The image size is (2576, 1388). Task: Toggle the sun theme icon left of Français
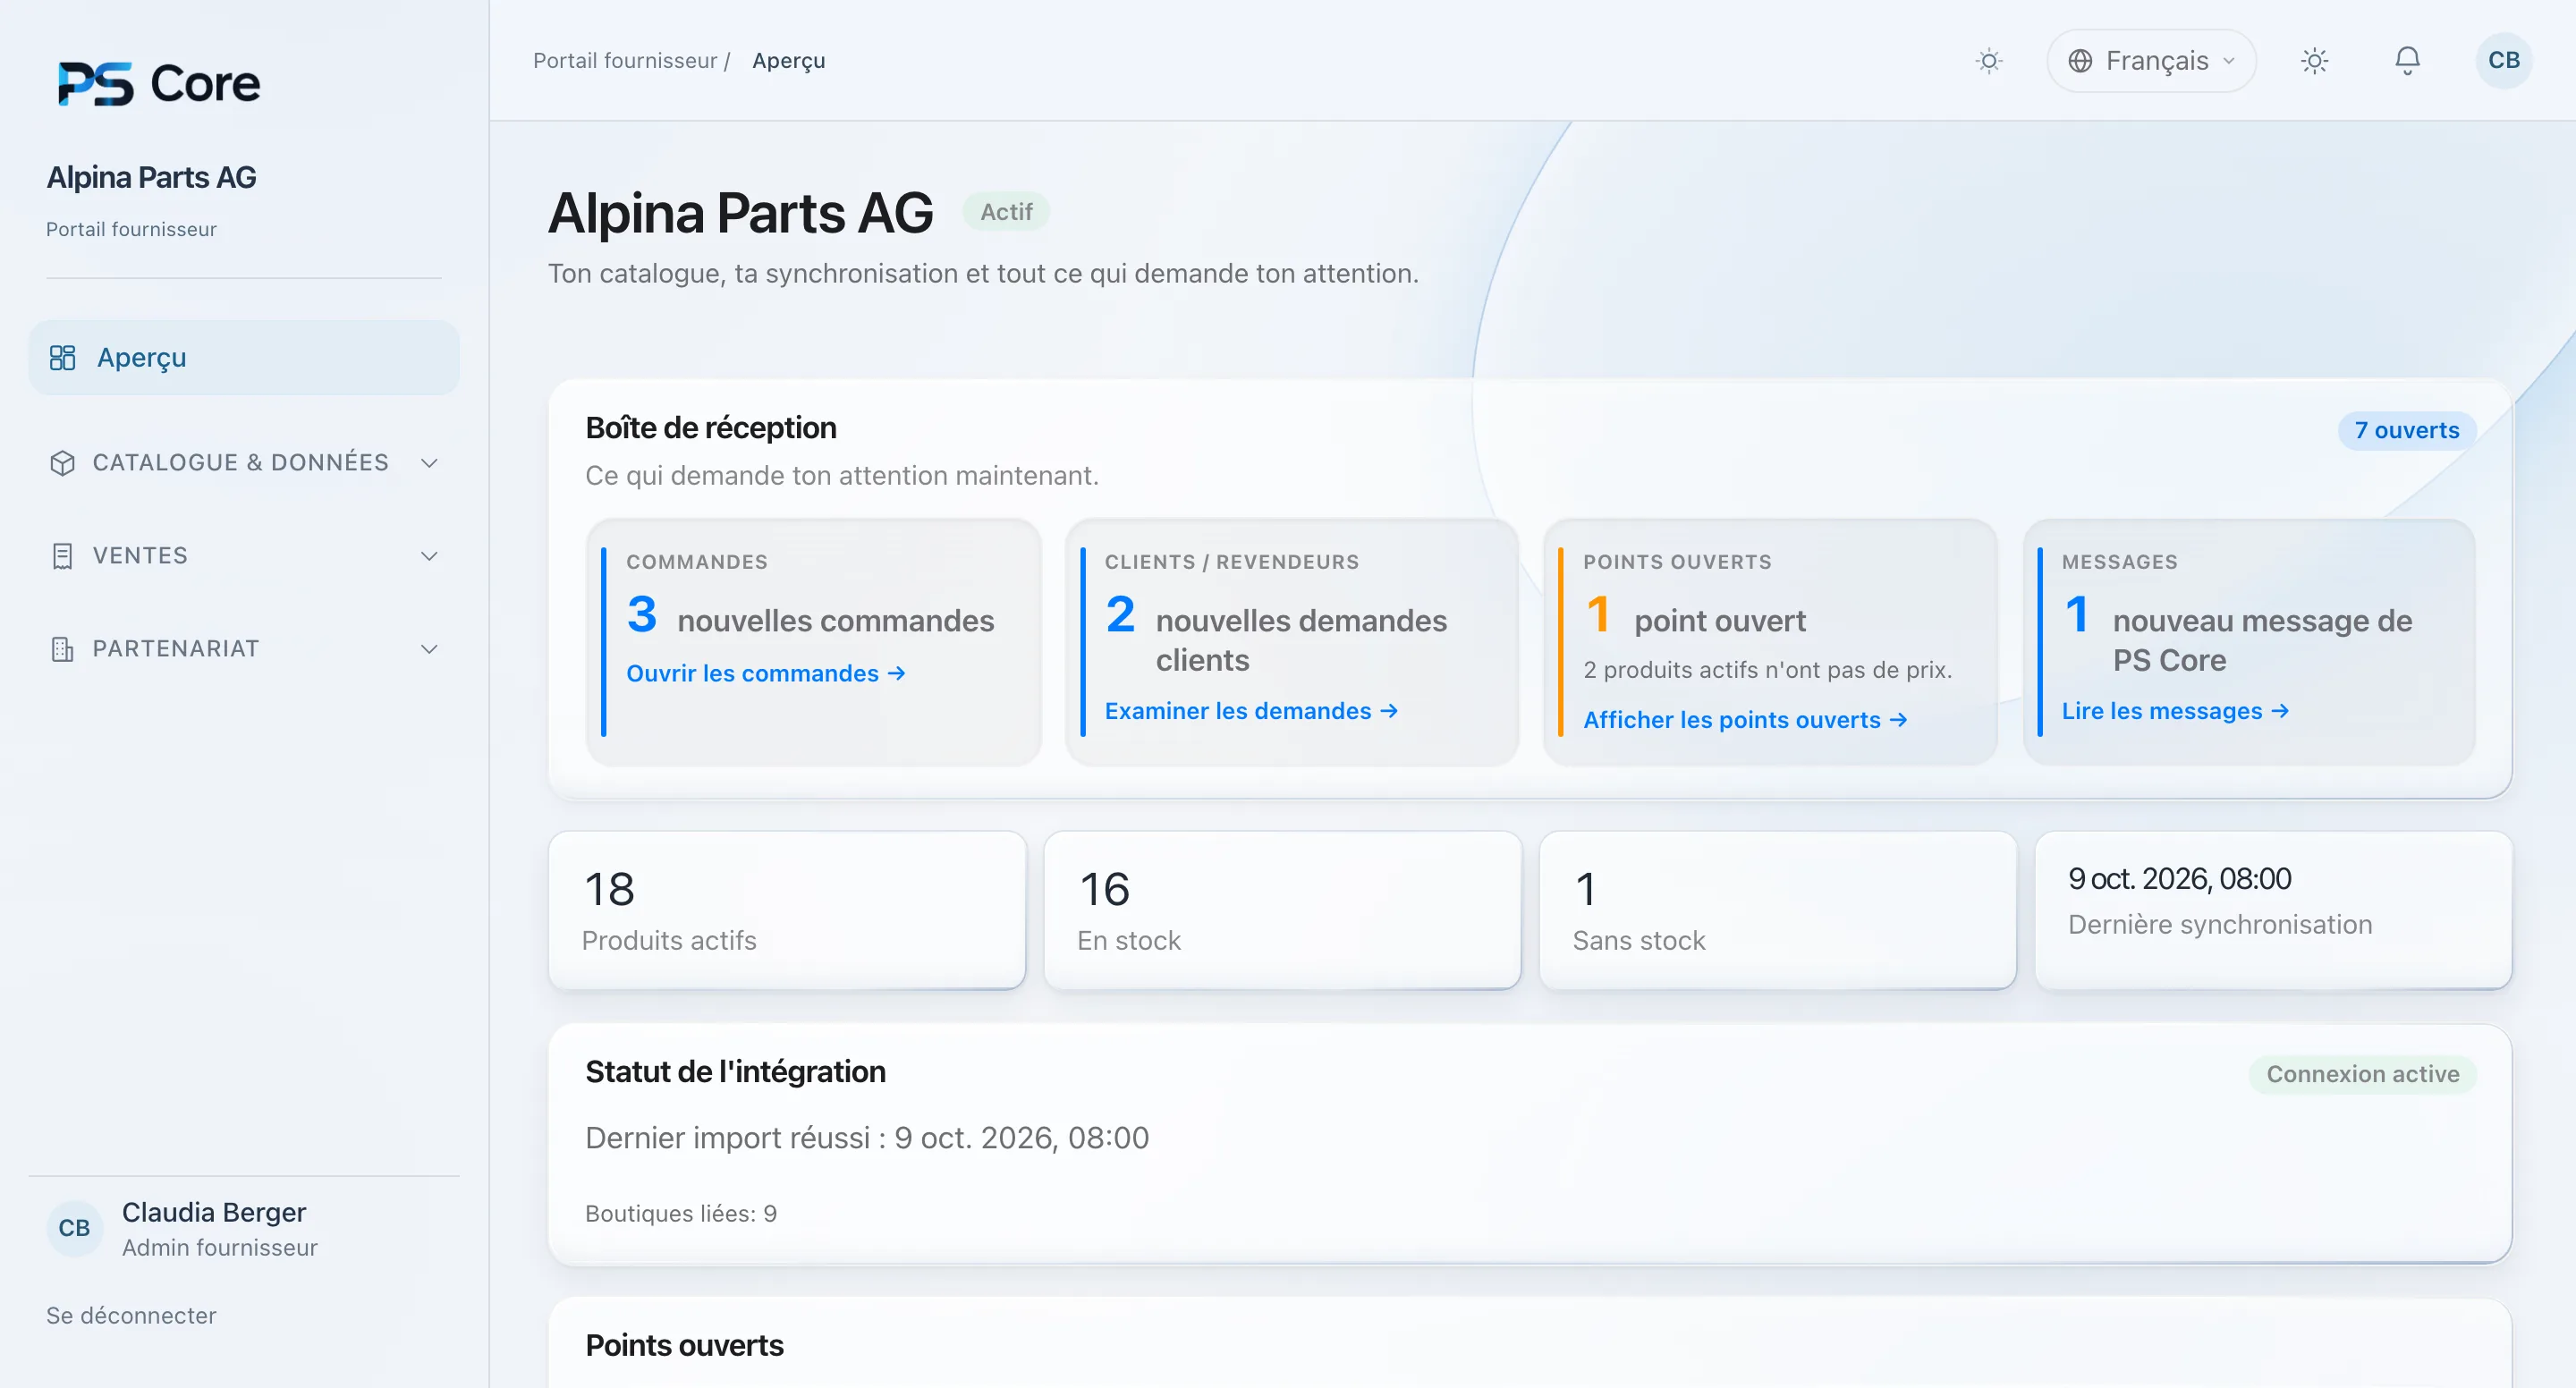[1989, 61]
